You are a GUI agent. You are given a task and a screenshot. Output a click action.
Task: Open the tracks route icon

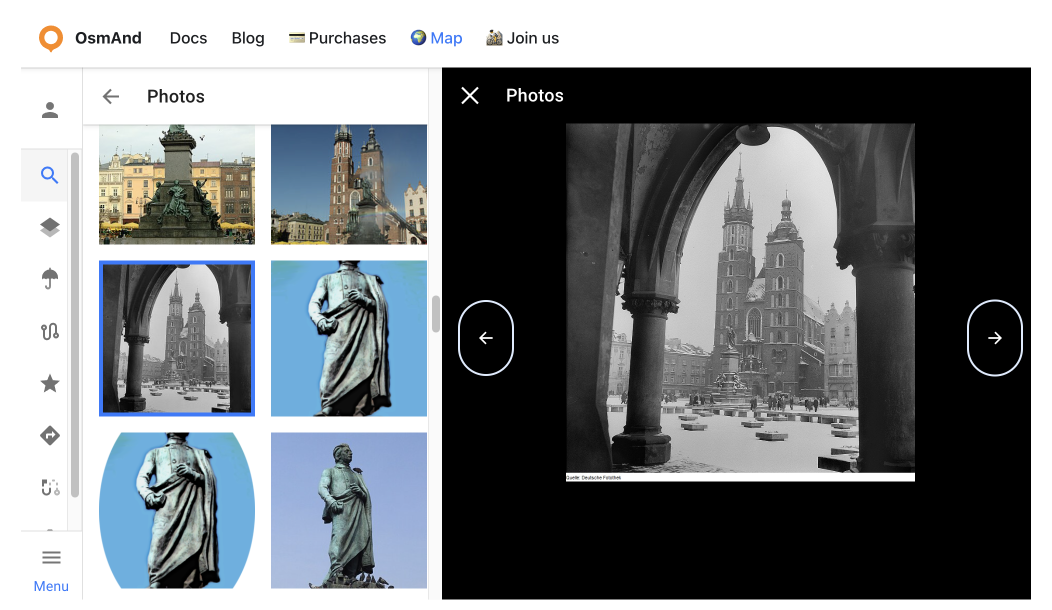click(50, 332)
